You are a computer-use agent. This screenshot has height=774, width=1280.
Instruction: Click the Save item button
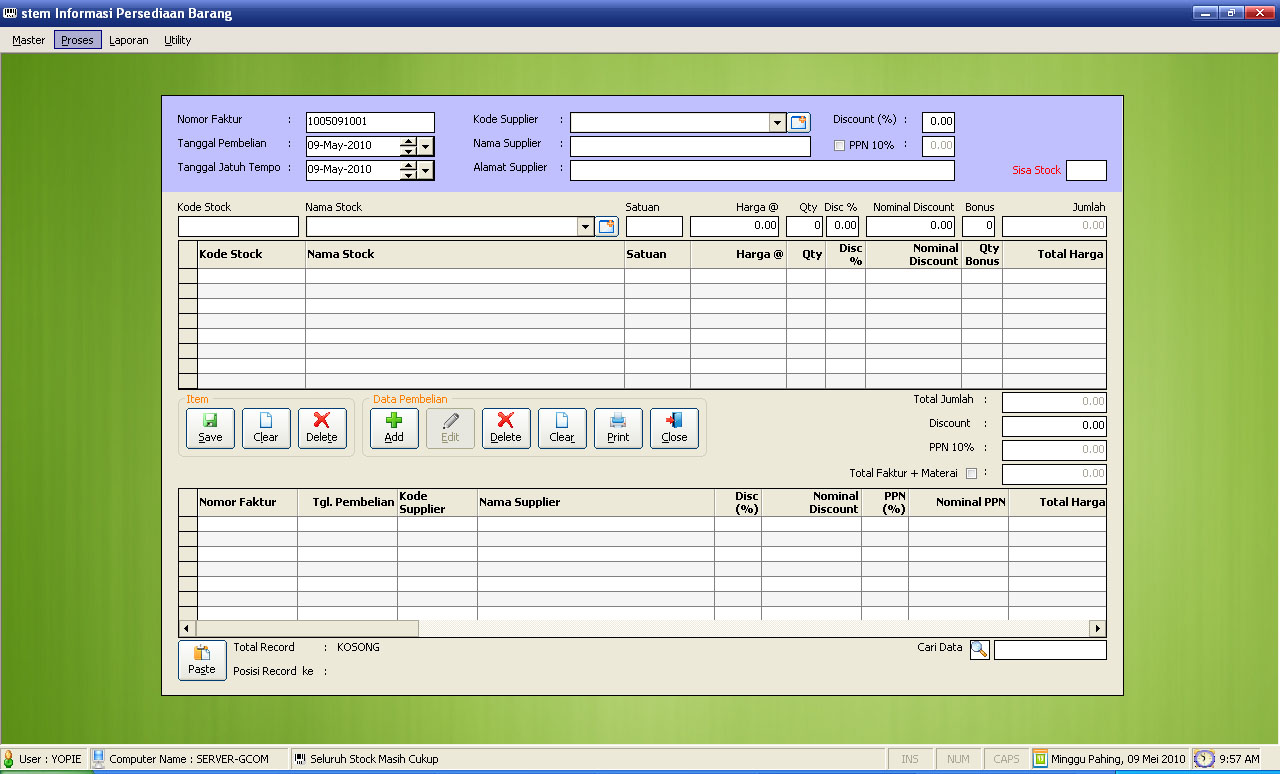tap(210, 428)
